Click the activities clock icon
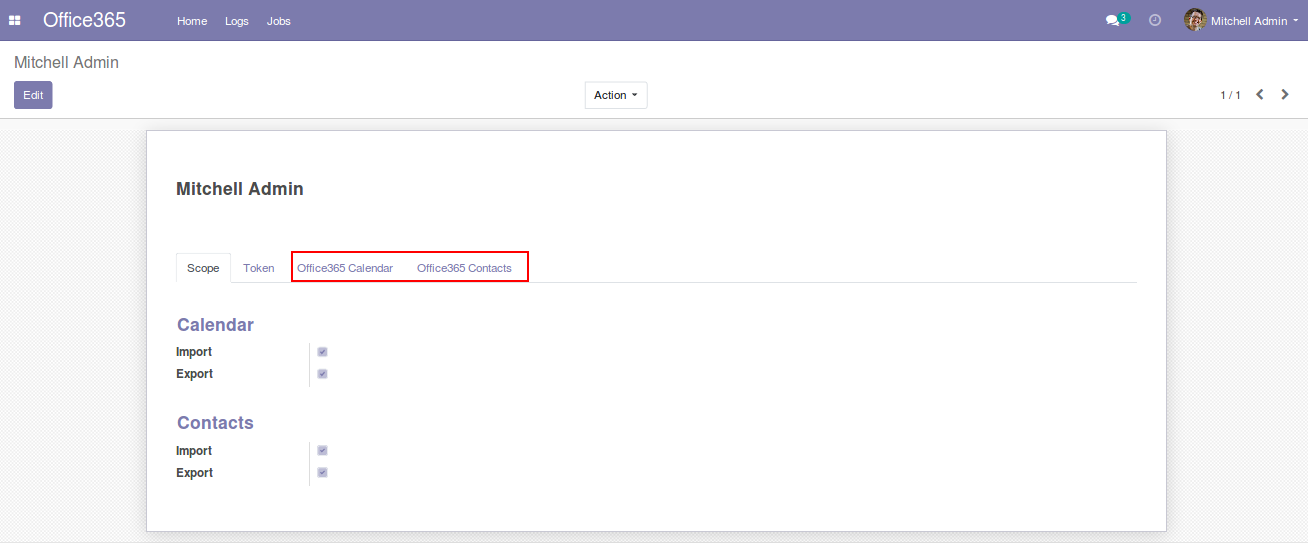The height and width of the screenshot is (543, 1308). (1155, 20)
